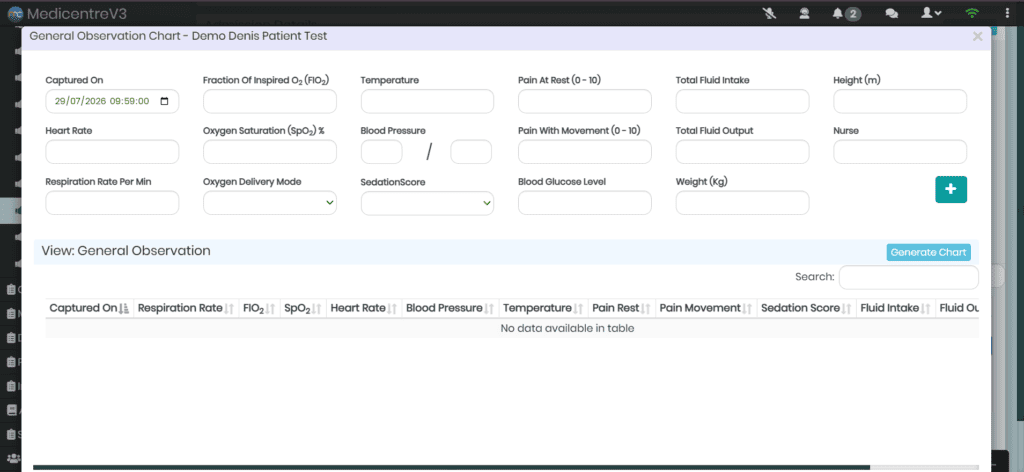Add observation with the green plus button
The image size is (1024, 472).
coord(951,189)
